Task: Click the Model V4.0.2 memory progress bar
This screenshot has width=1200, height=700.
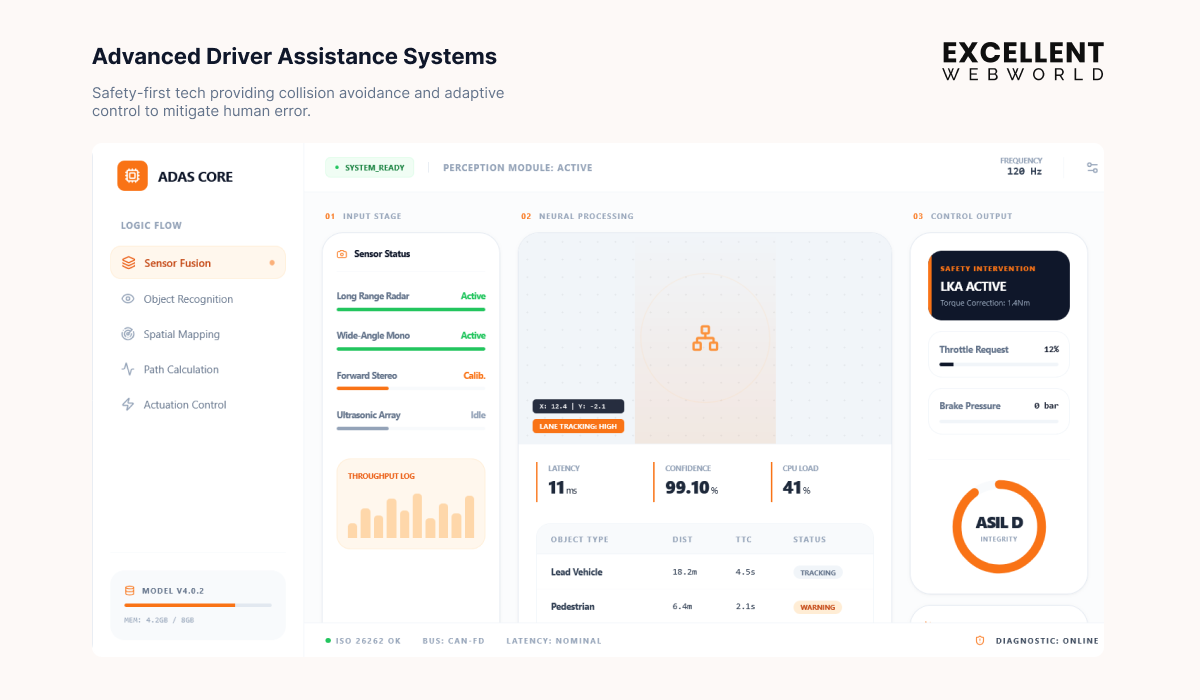Action: 197,605
